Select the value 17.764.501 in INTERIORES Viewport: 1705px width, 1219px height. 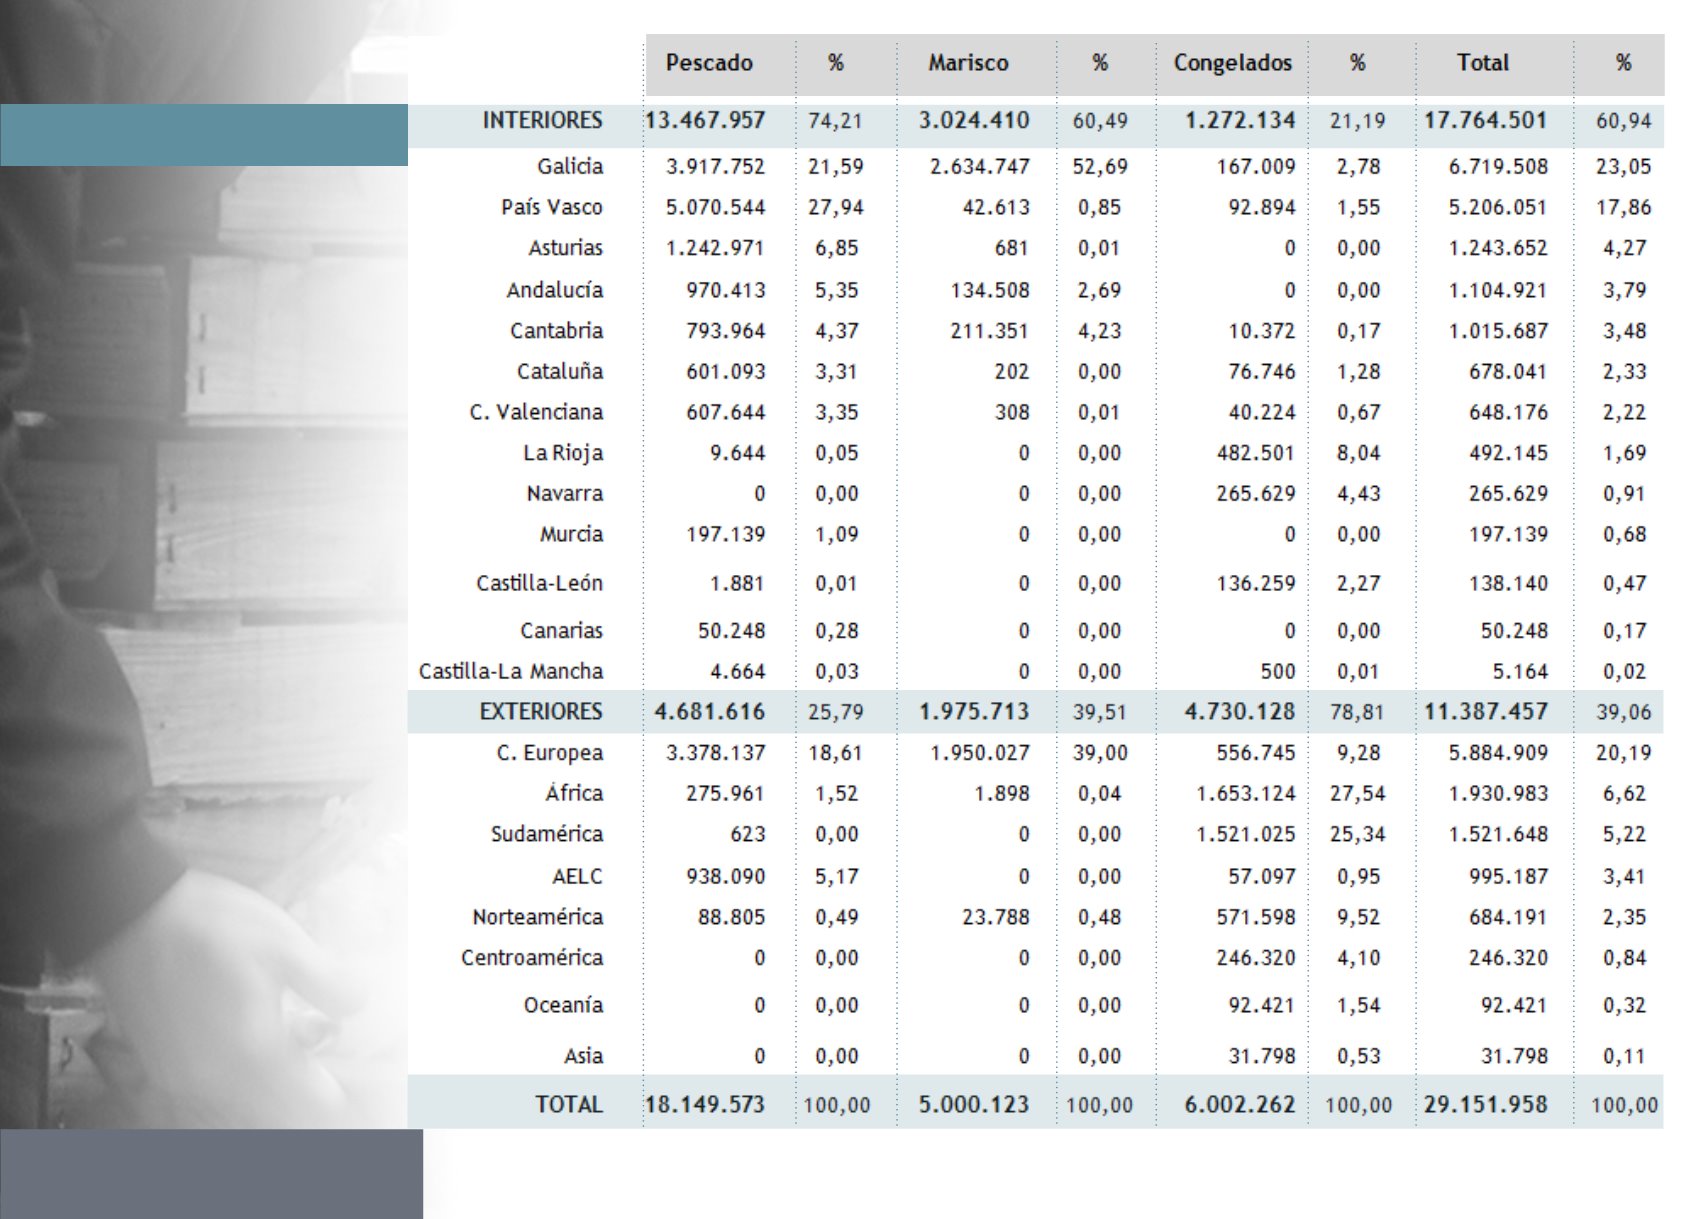[1486, 120]
